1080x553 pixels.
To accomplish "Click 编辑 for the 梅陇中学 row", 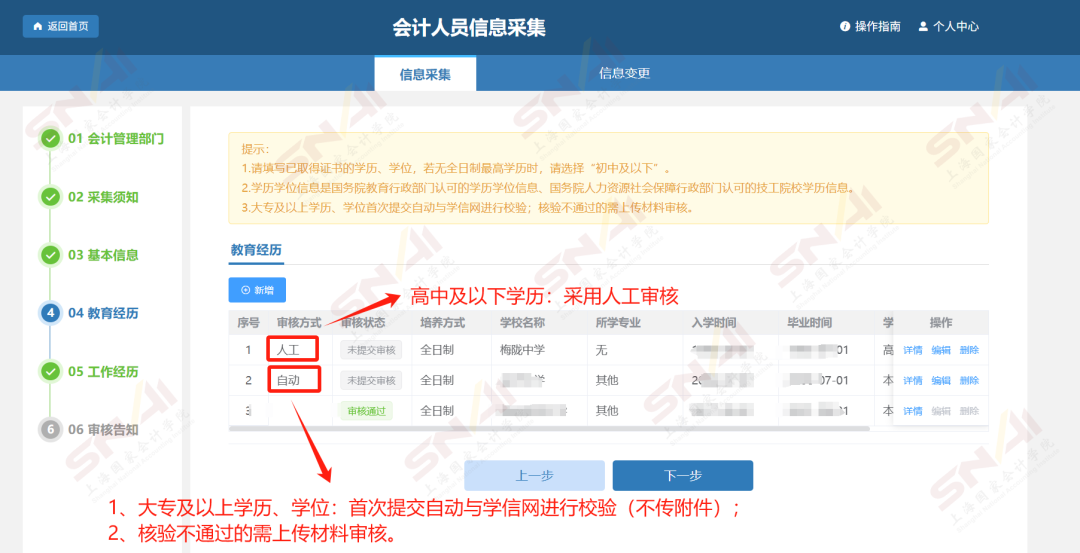I will (x=941, y=350).
